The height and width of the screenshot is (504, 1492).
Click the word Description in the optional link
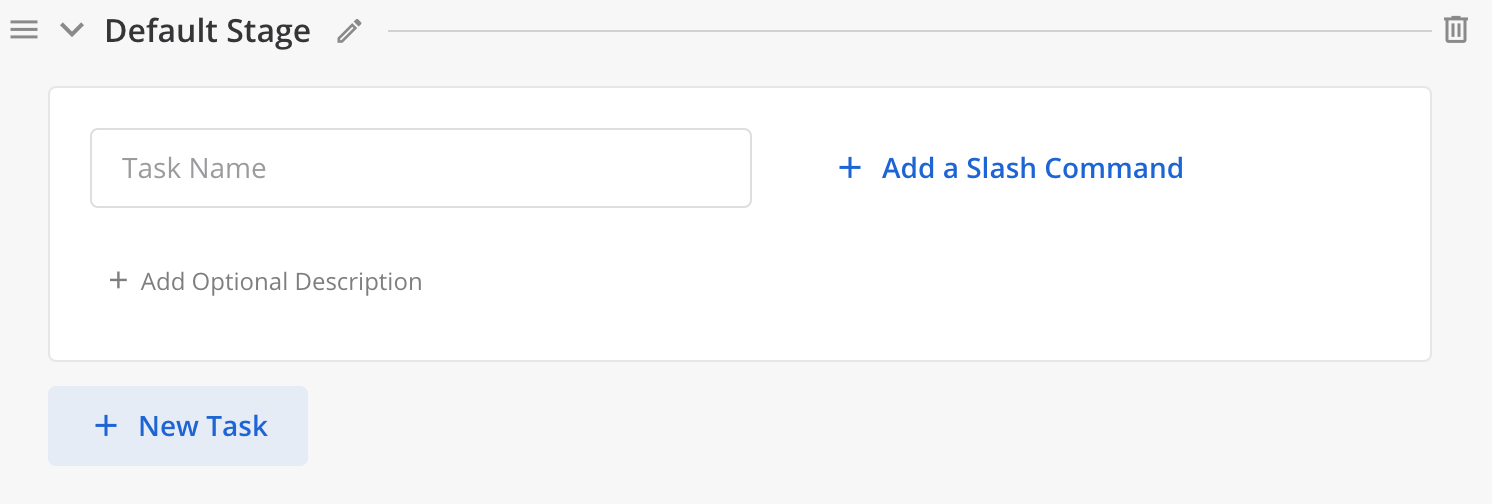[x=361, y=282]
